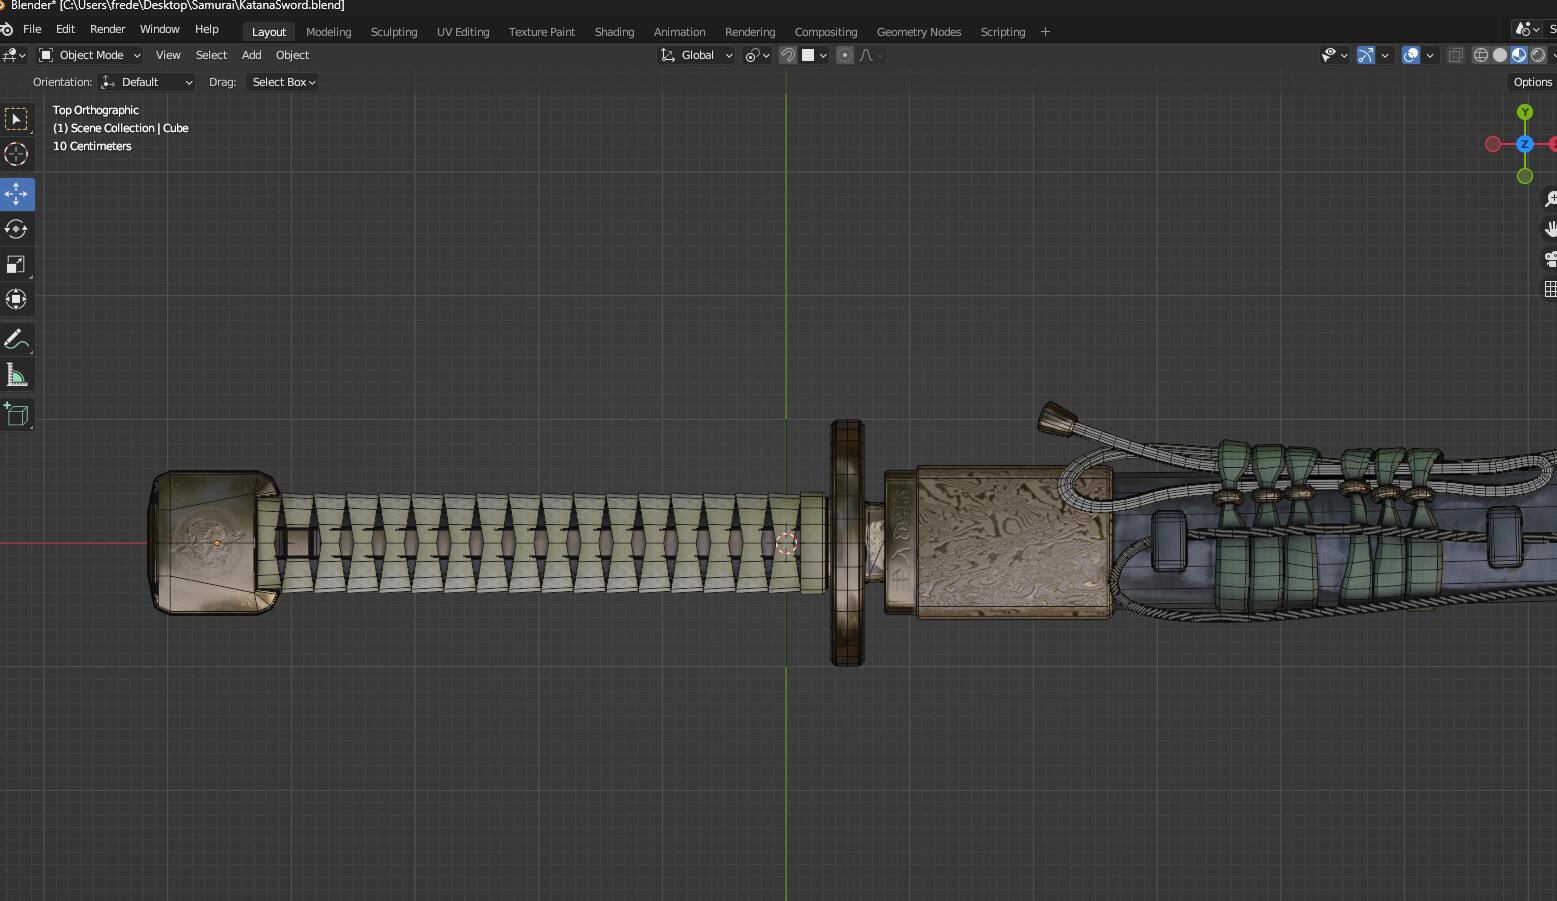Click the red negative X gizmo circle
The image size is (1557, 901).
[x=1493, y=144]
